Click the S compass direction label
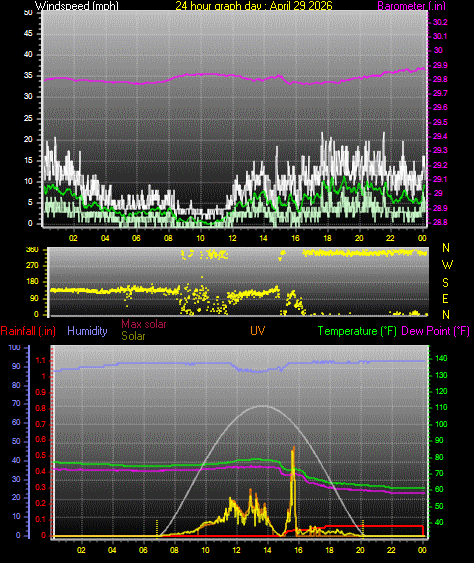 [445, 283]
